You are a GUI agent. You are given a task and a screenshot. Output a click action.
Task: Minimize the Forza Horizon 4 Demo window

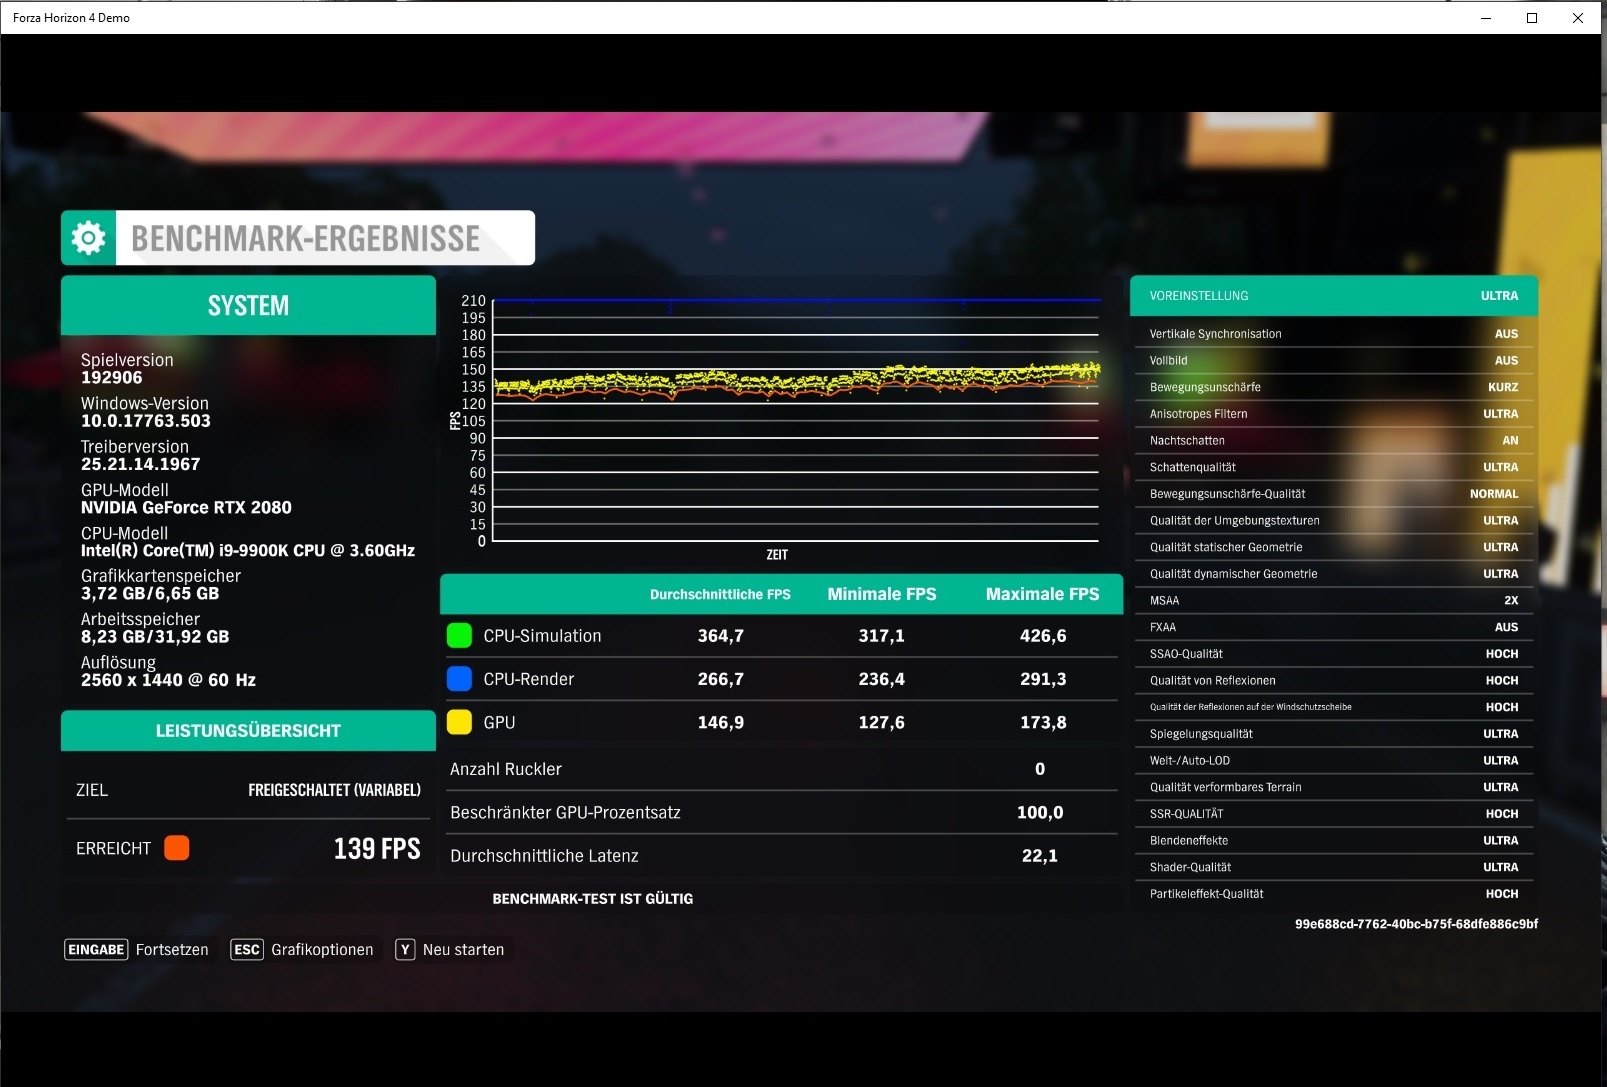tap(1486, 17)
